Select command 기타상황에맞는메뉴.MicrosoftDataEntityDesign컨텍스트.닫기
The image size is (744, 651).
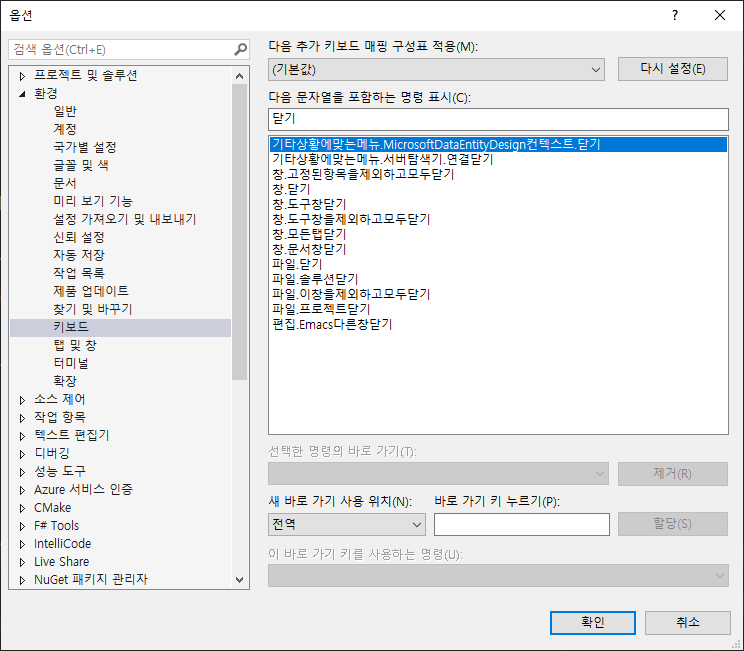(498, 144)
